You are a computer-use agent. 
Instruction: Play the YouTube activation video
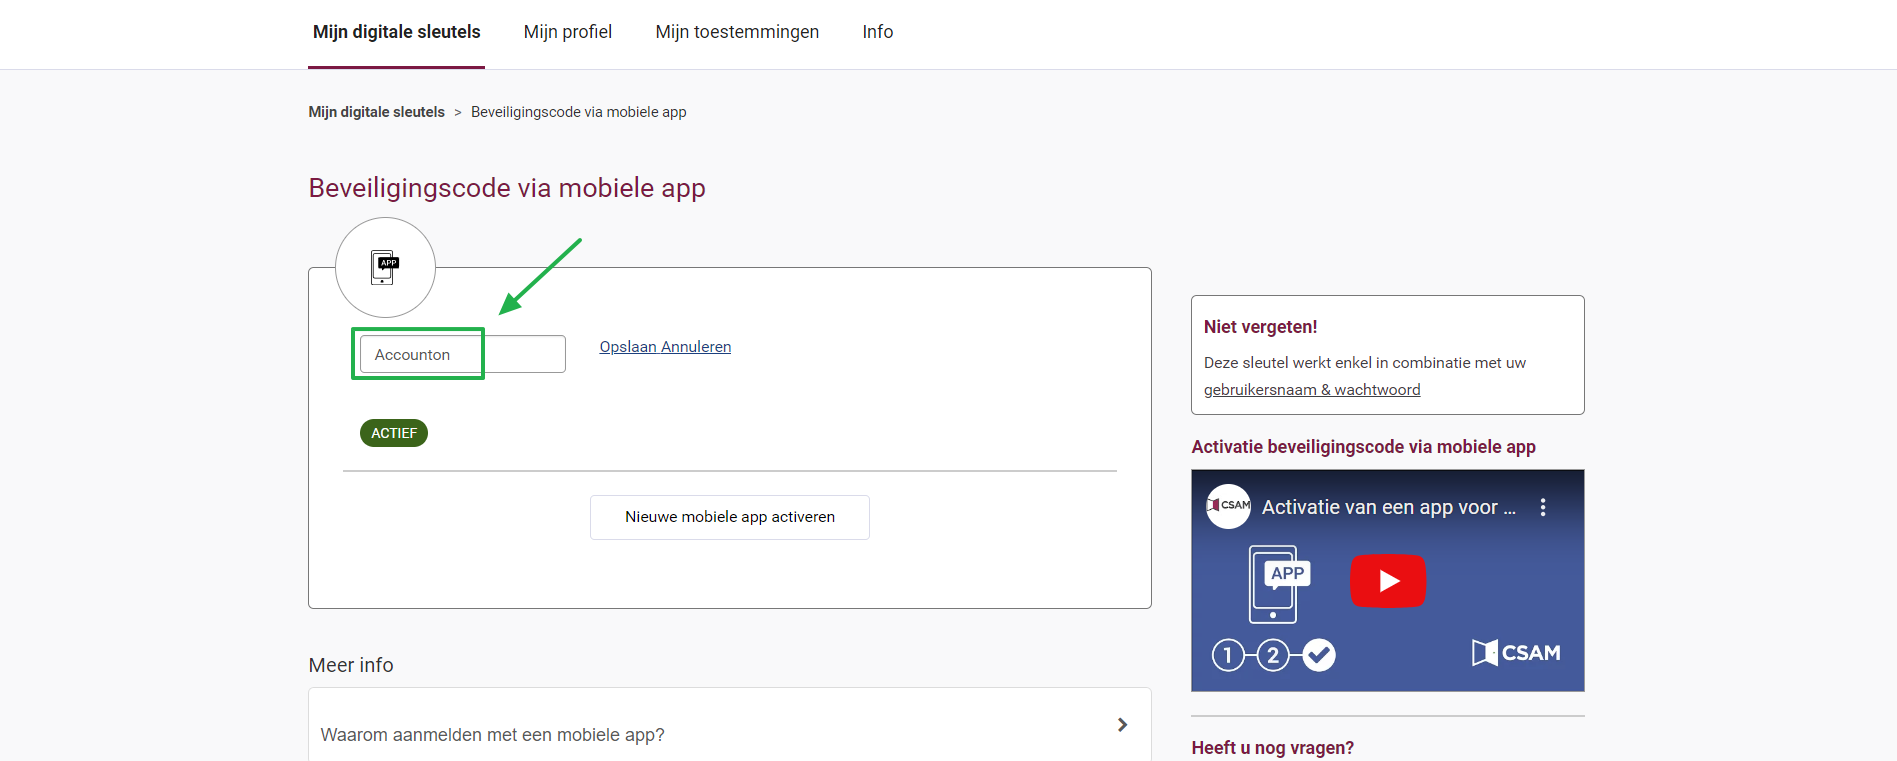(x=1387, y=580)
